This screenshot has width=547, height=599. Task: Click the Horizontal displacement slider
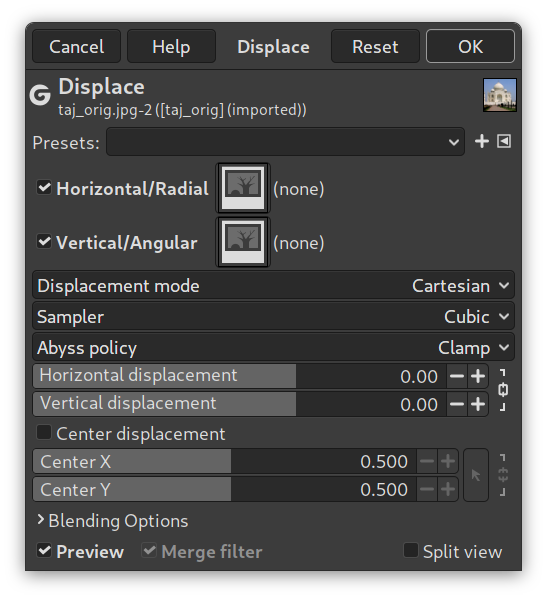pos(239,376)
